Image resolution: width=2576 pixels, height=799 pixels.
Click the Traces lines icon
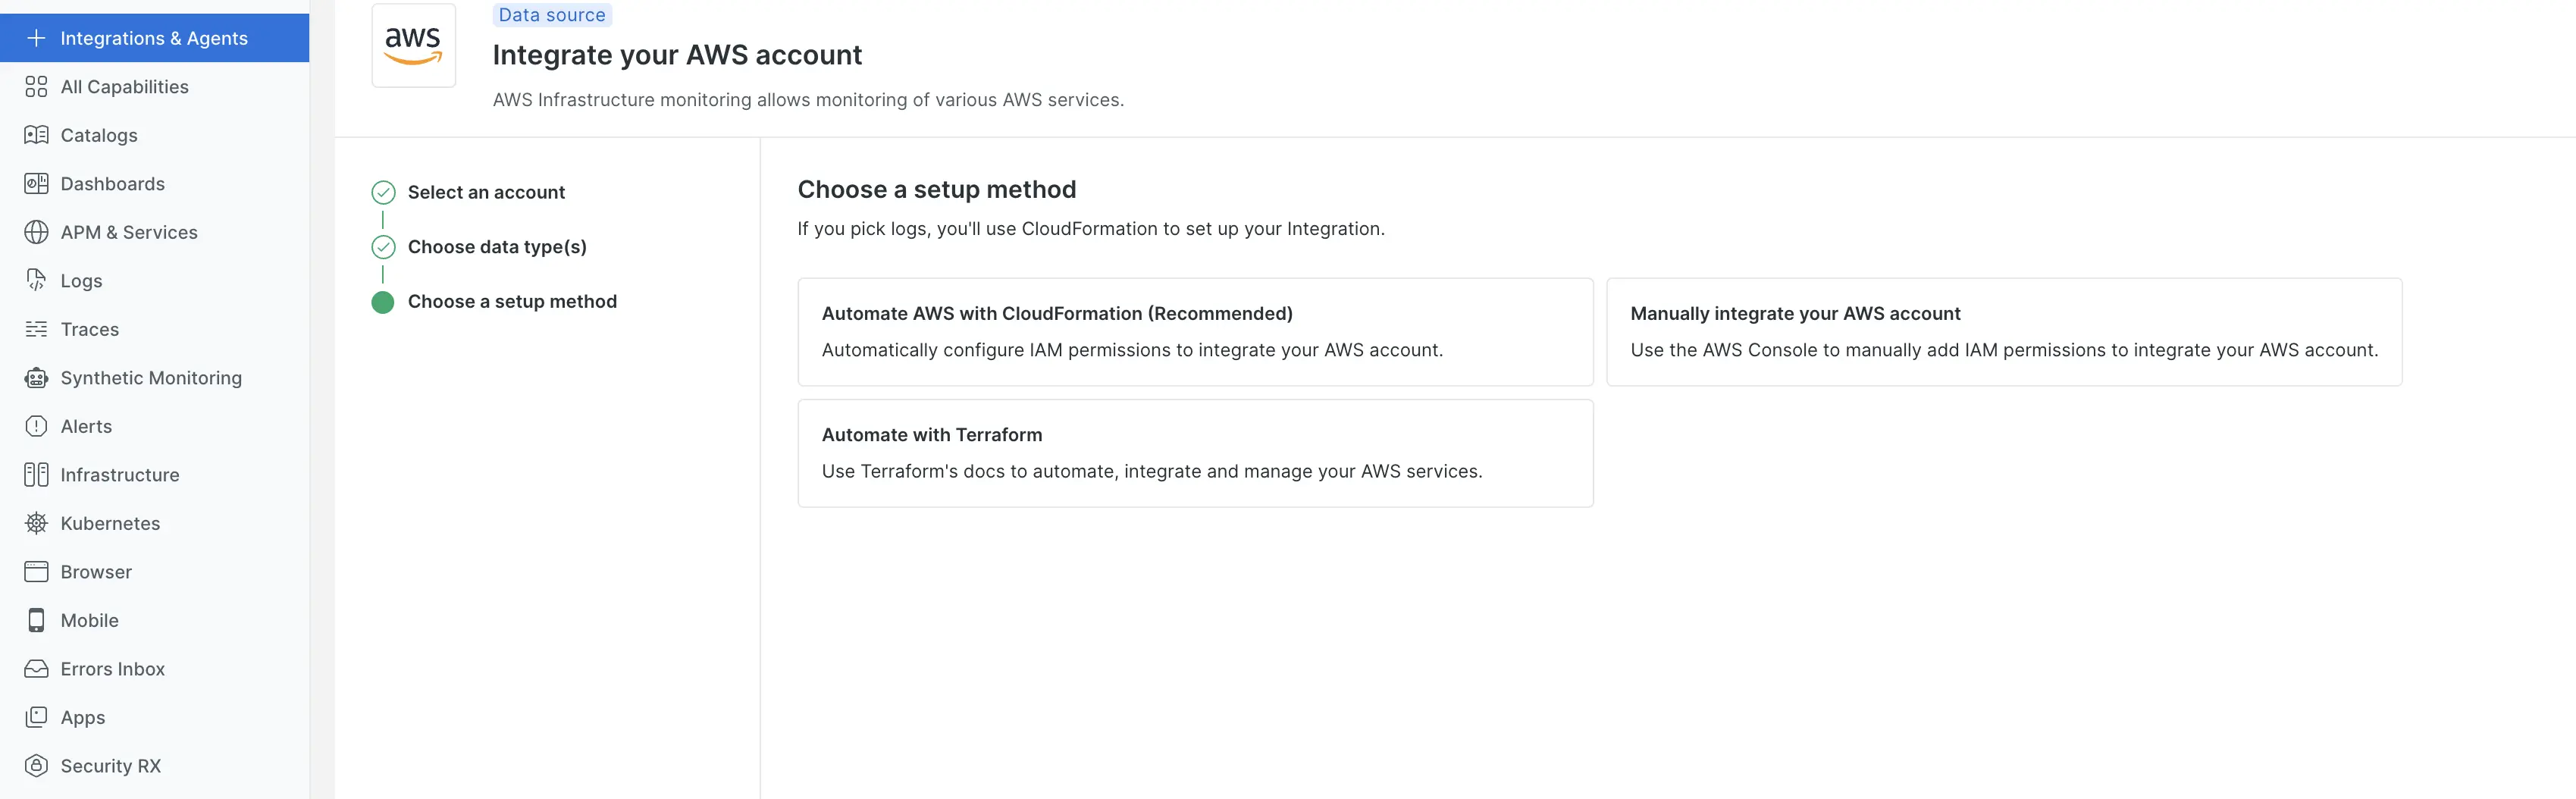(36, 329)
